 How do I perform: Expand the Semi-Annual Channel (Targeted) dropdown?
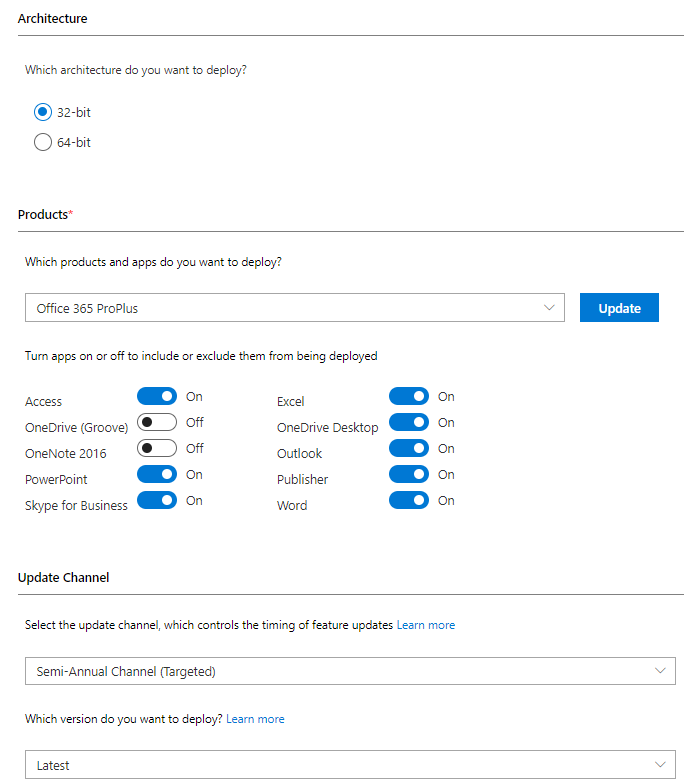pos(350,672)
